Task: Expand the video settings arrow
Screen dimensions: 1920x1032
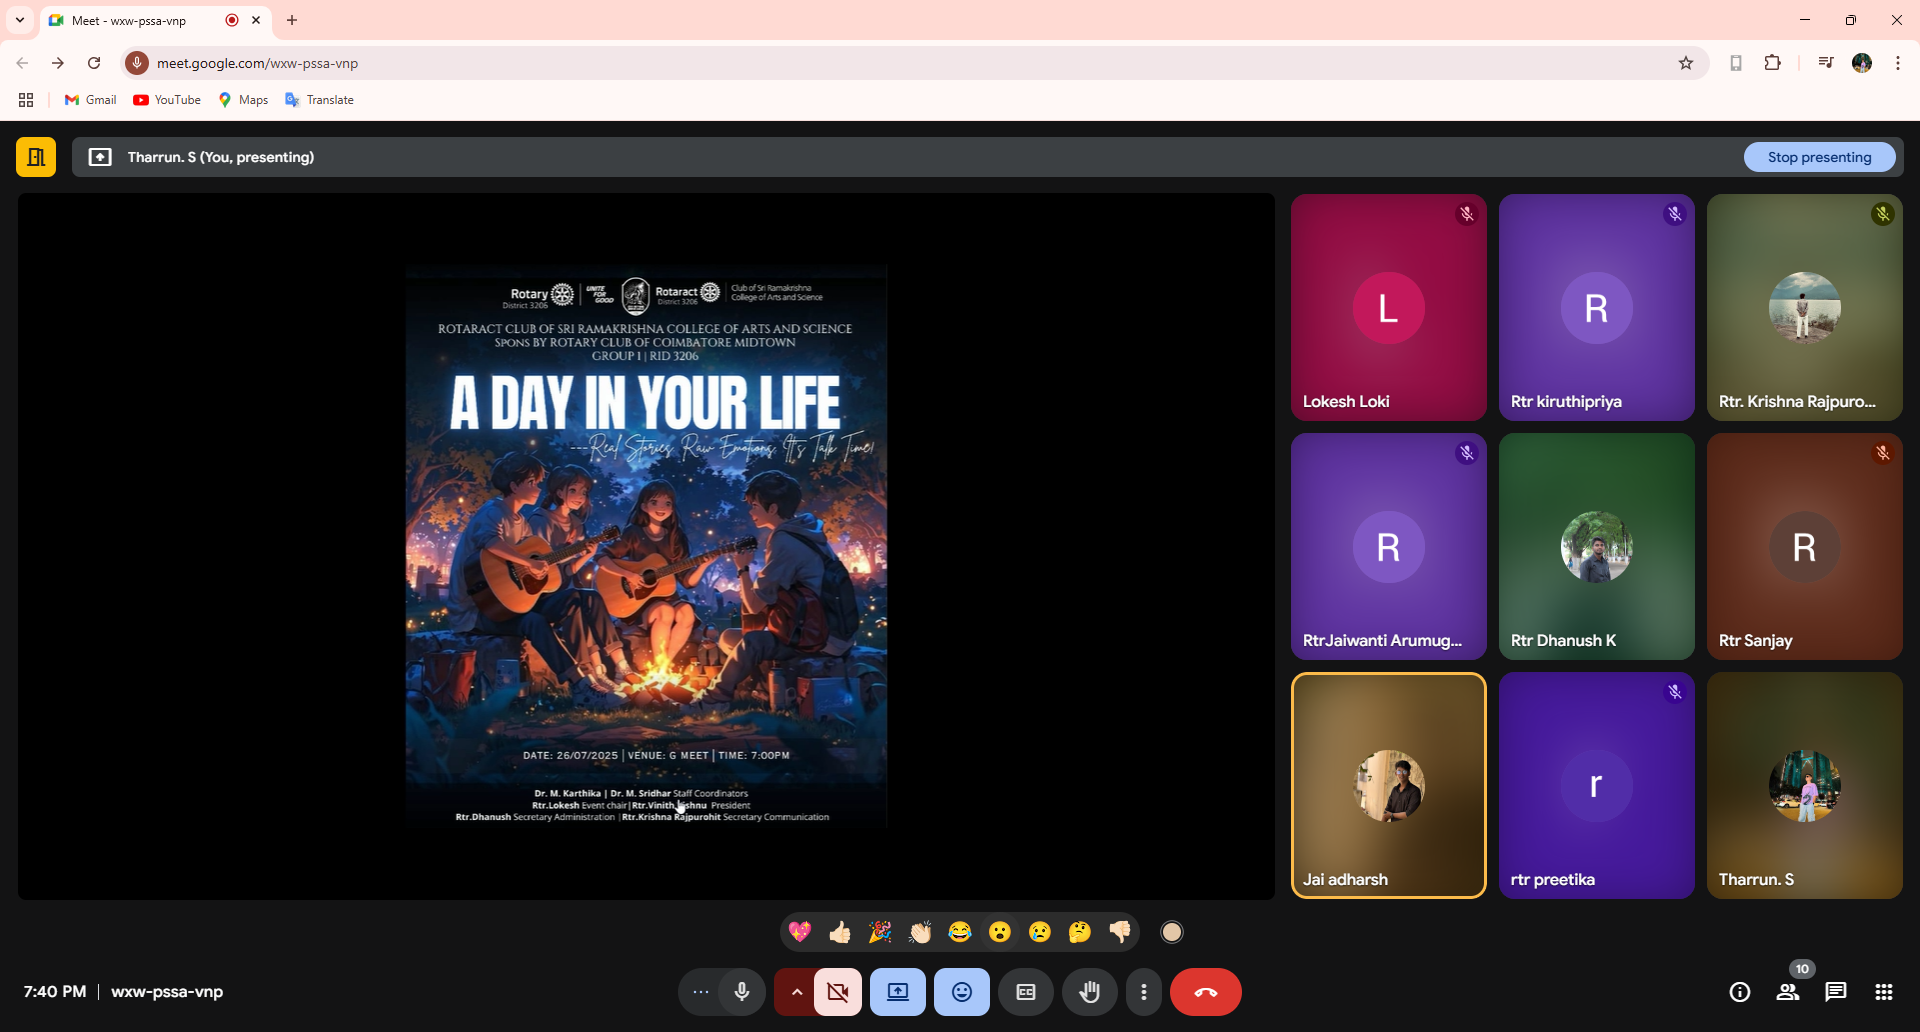Action: [x=796, y=992]
